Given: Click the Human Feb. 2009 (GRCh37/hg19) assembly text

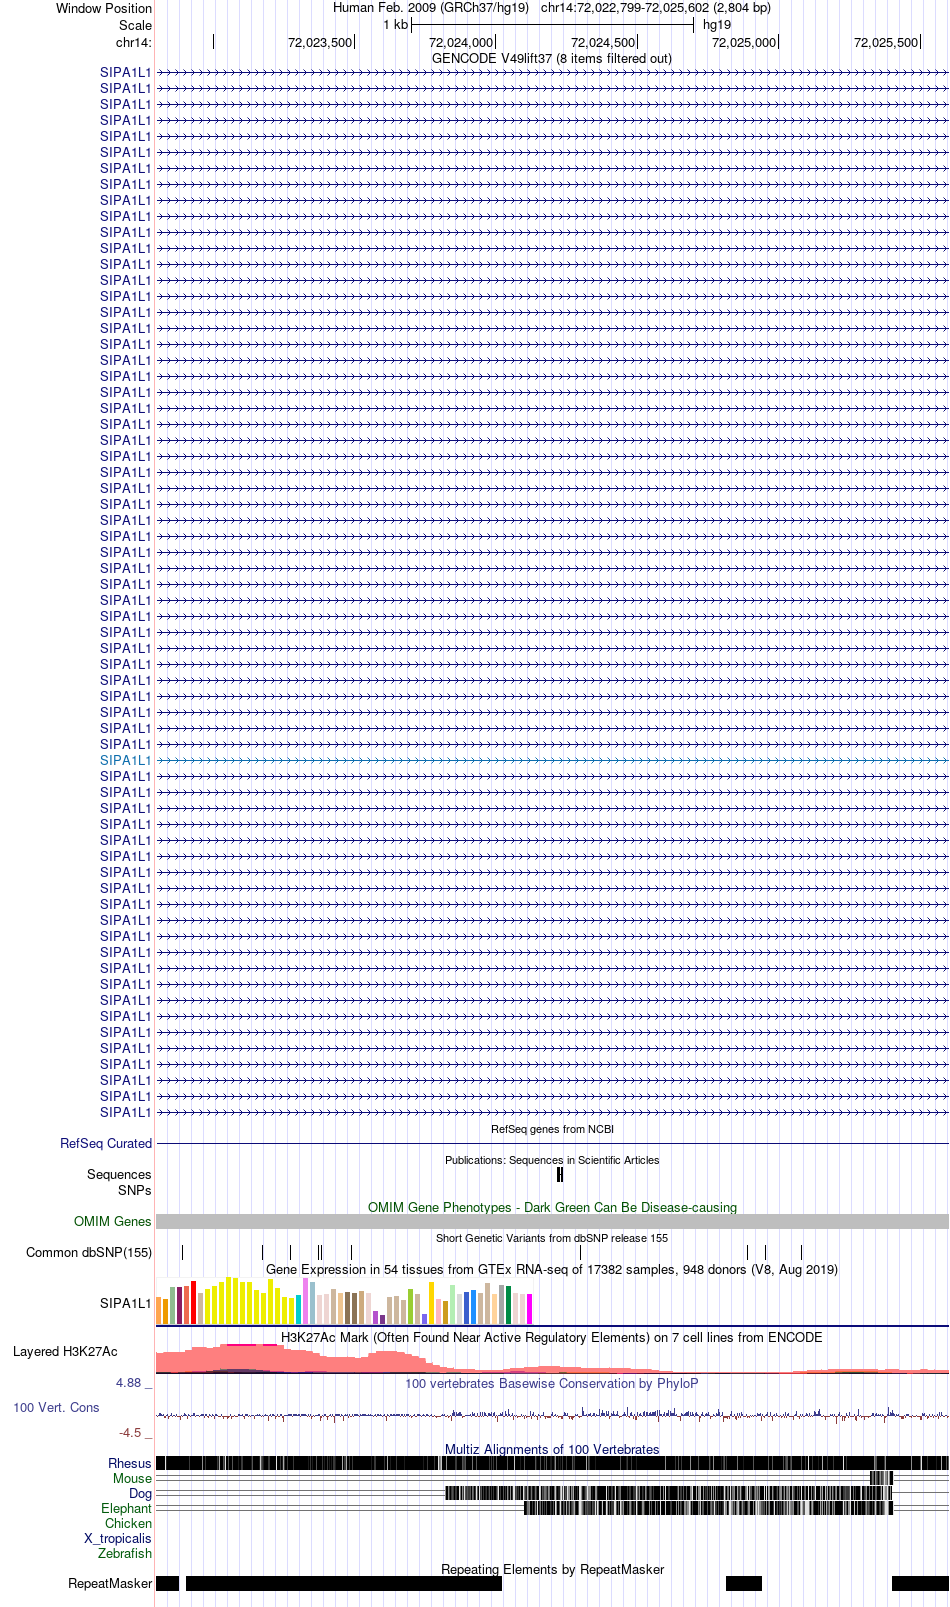Looking at the screenshot, I should pos(431,8).
